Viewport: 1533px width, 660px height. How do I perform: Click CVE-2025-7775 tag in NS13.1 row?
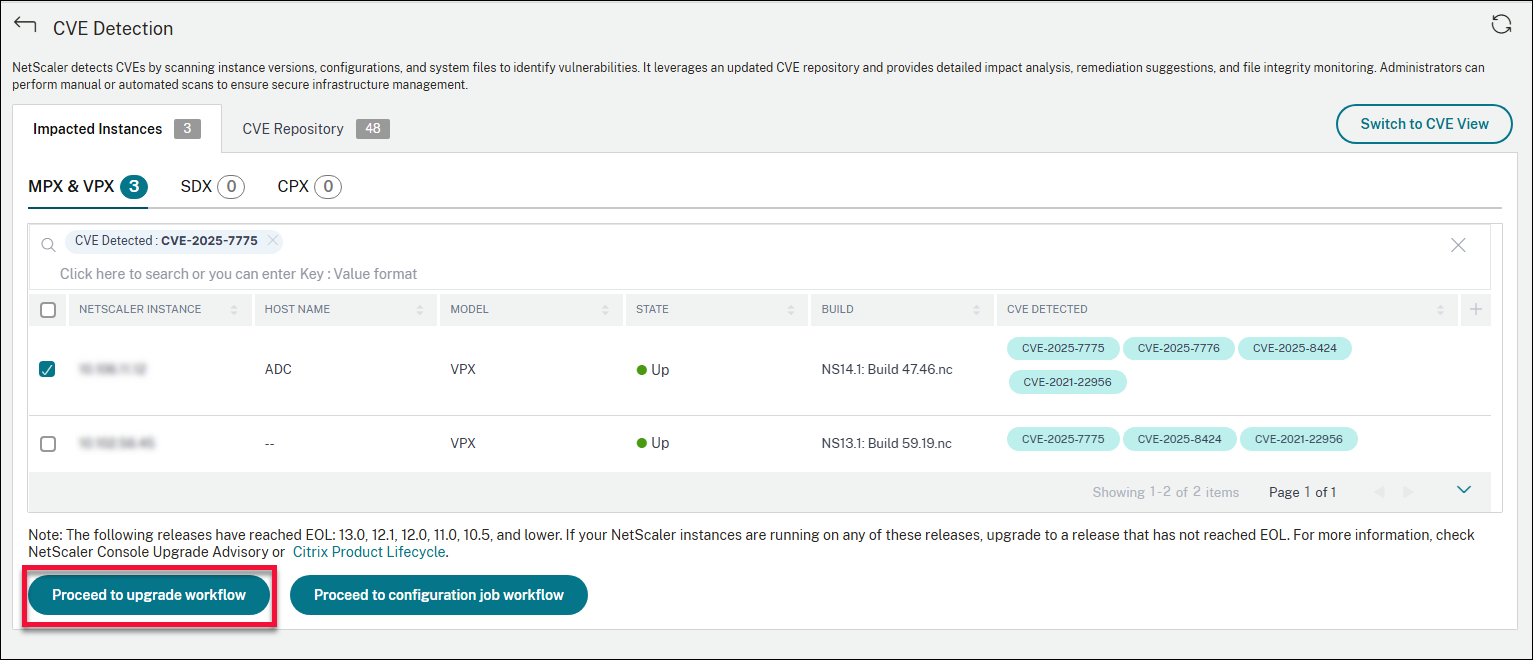click(1063, 439)
